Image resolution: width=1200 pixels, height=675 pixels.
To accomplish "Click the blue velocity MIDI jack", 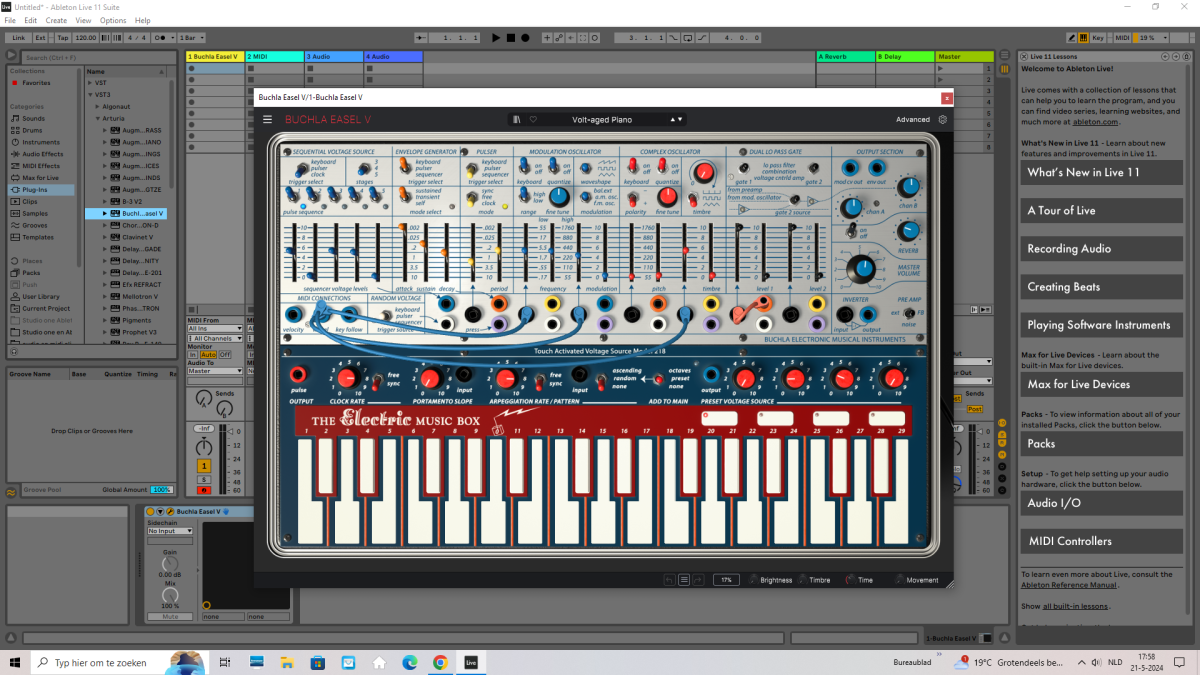I will tap(294, 315).
